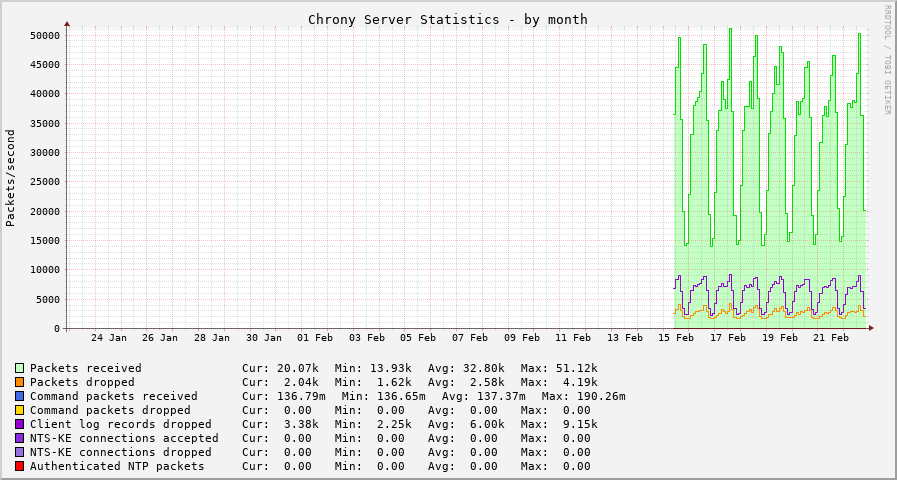Click the 07 Feb date label
897x480 pixels.
pos(470,338)
